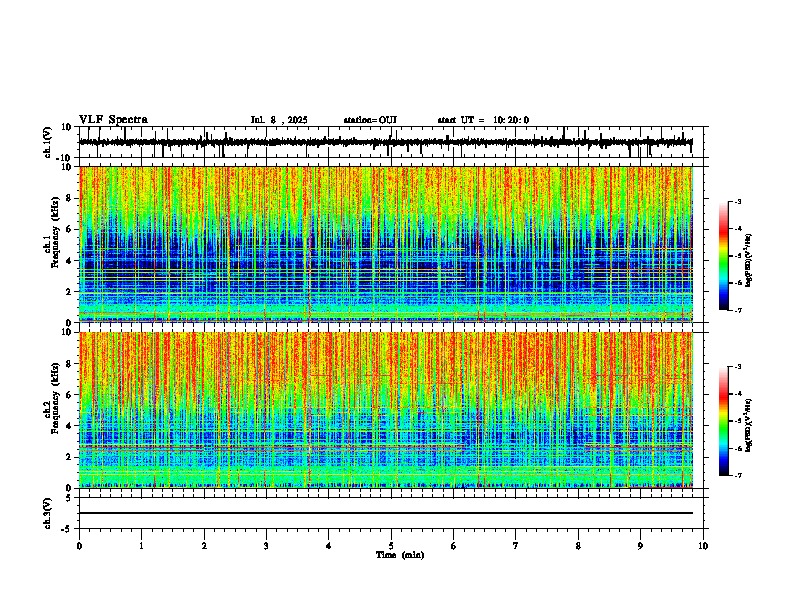
Task: Click the '-3' label on ch.1 color bar
Action: [x=737, y=202]
